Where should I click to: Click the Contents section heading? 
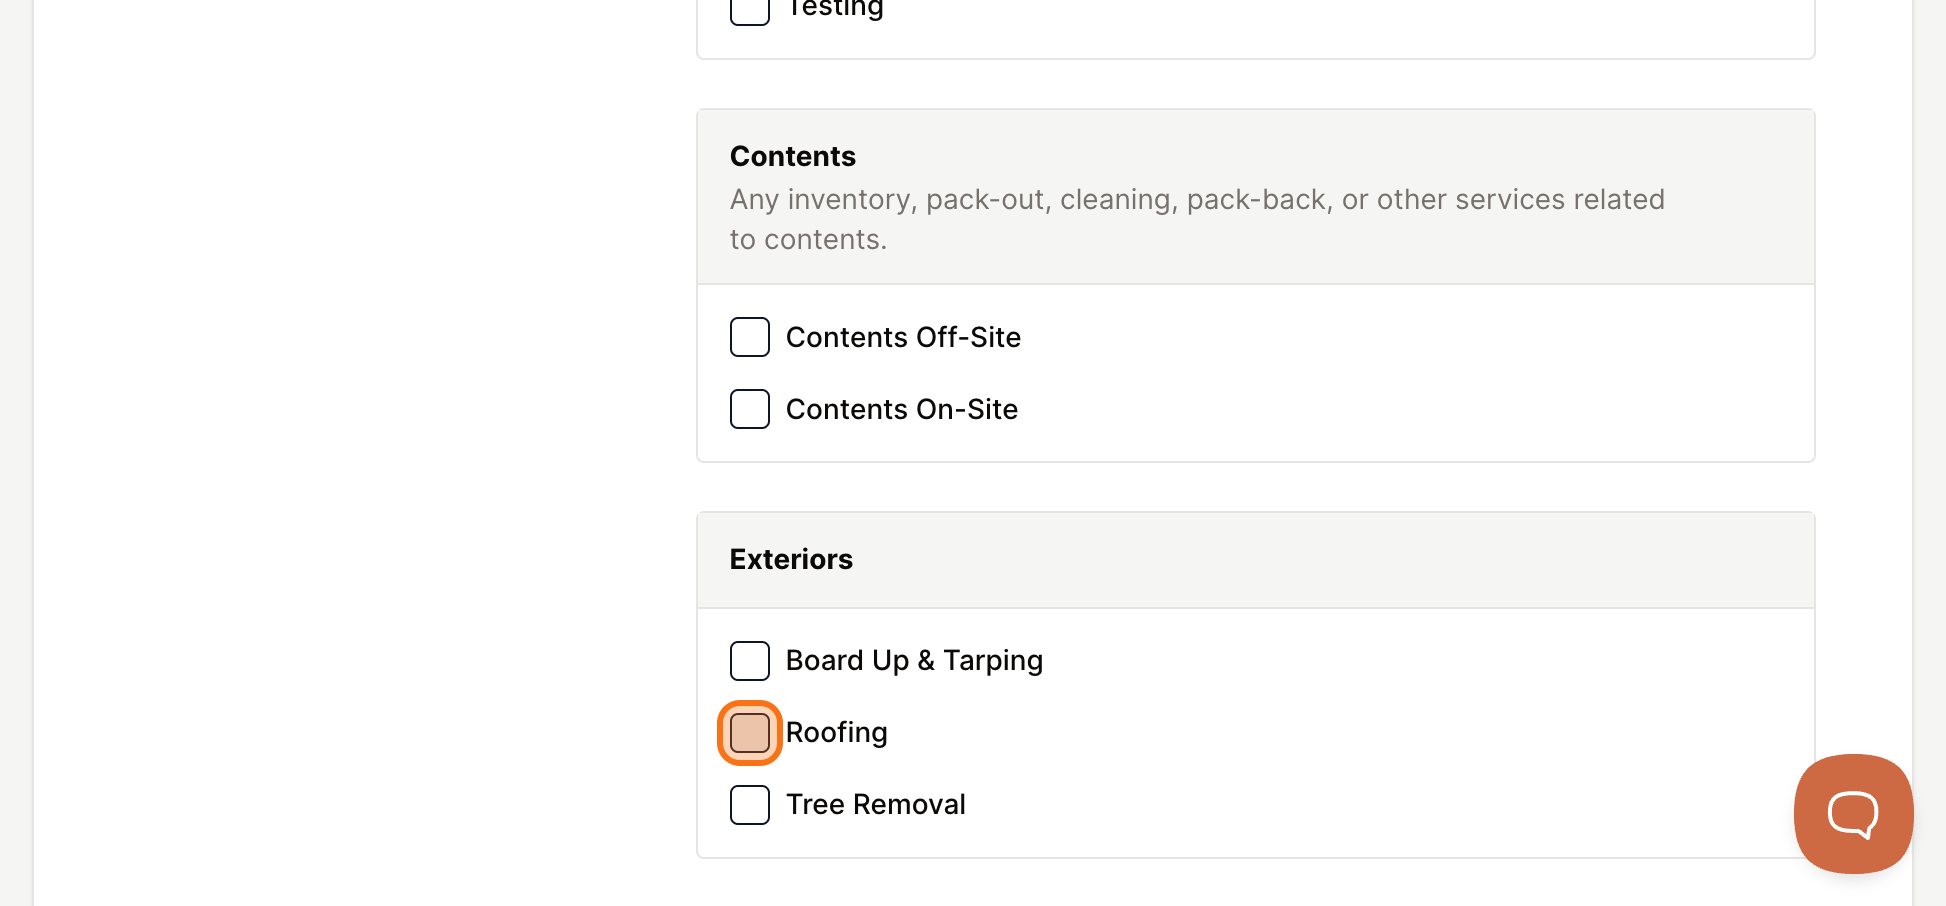coord(793,156)
